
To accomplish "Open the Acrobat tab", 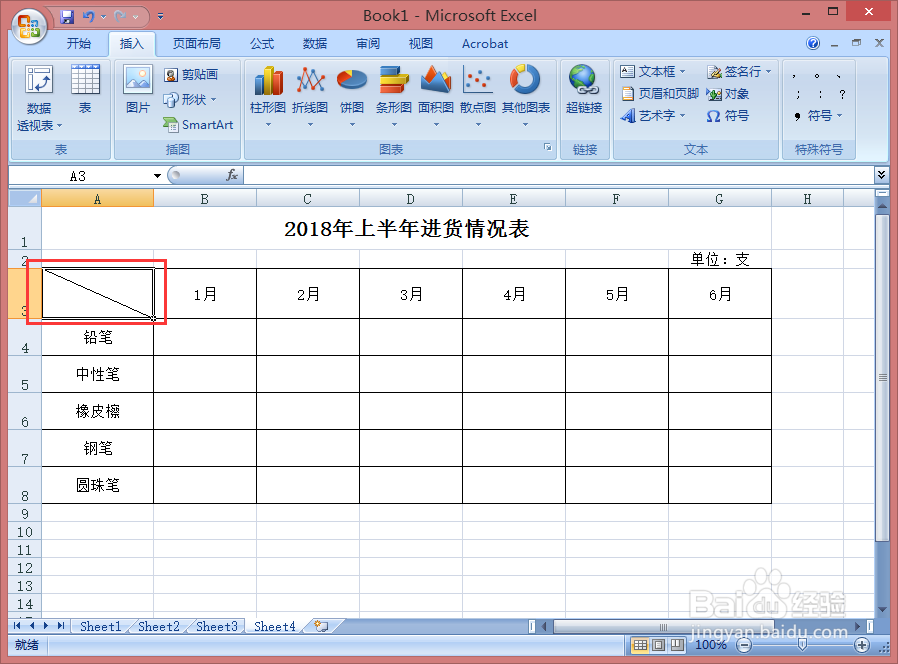I will click(485, 44).
